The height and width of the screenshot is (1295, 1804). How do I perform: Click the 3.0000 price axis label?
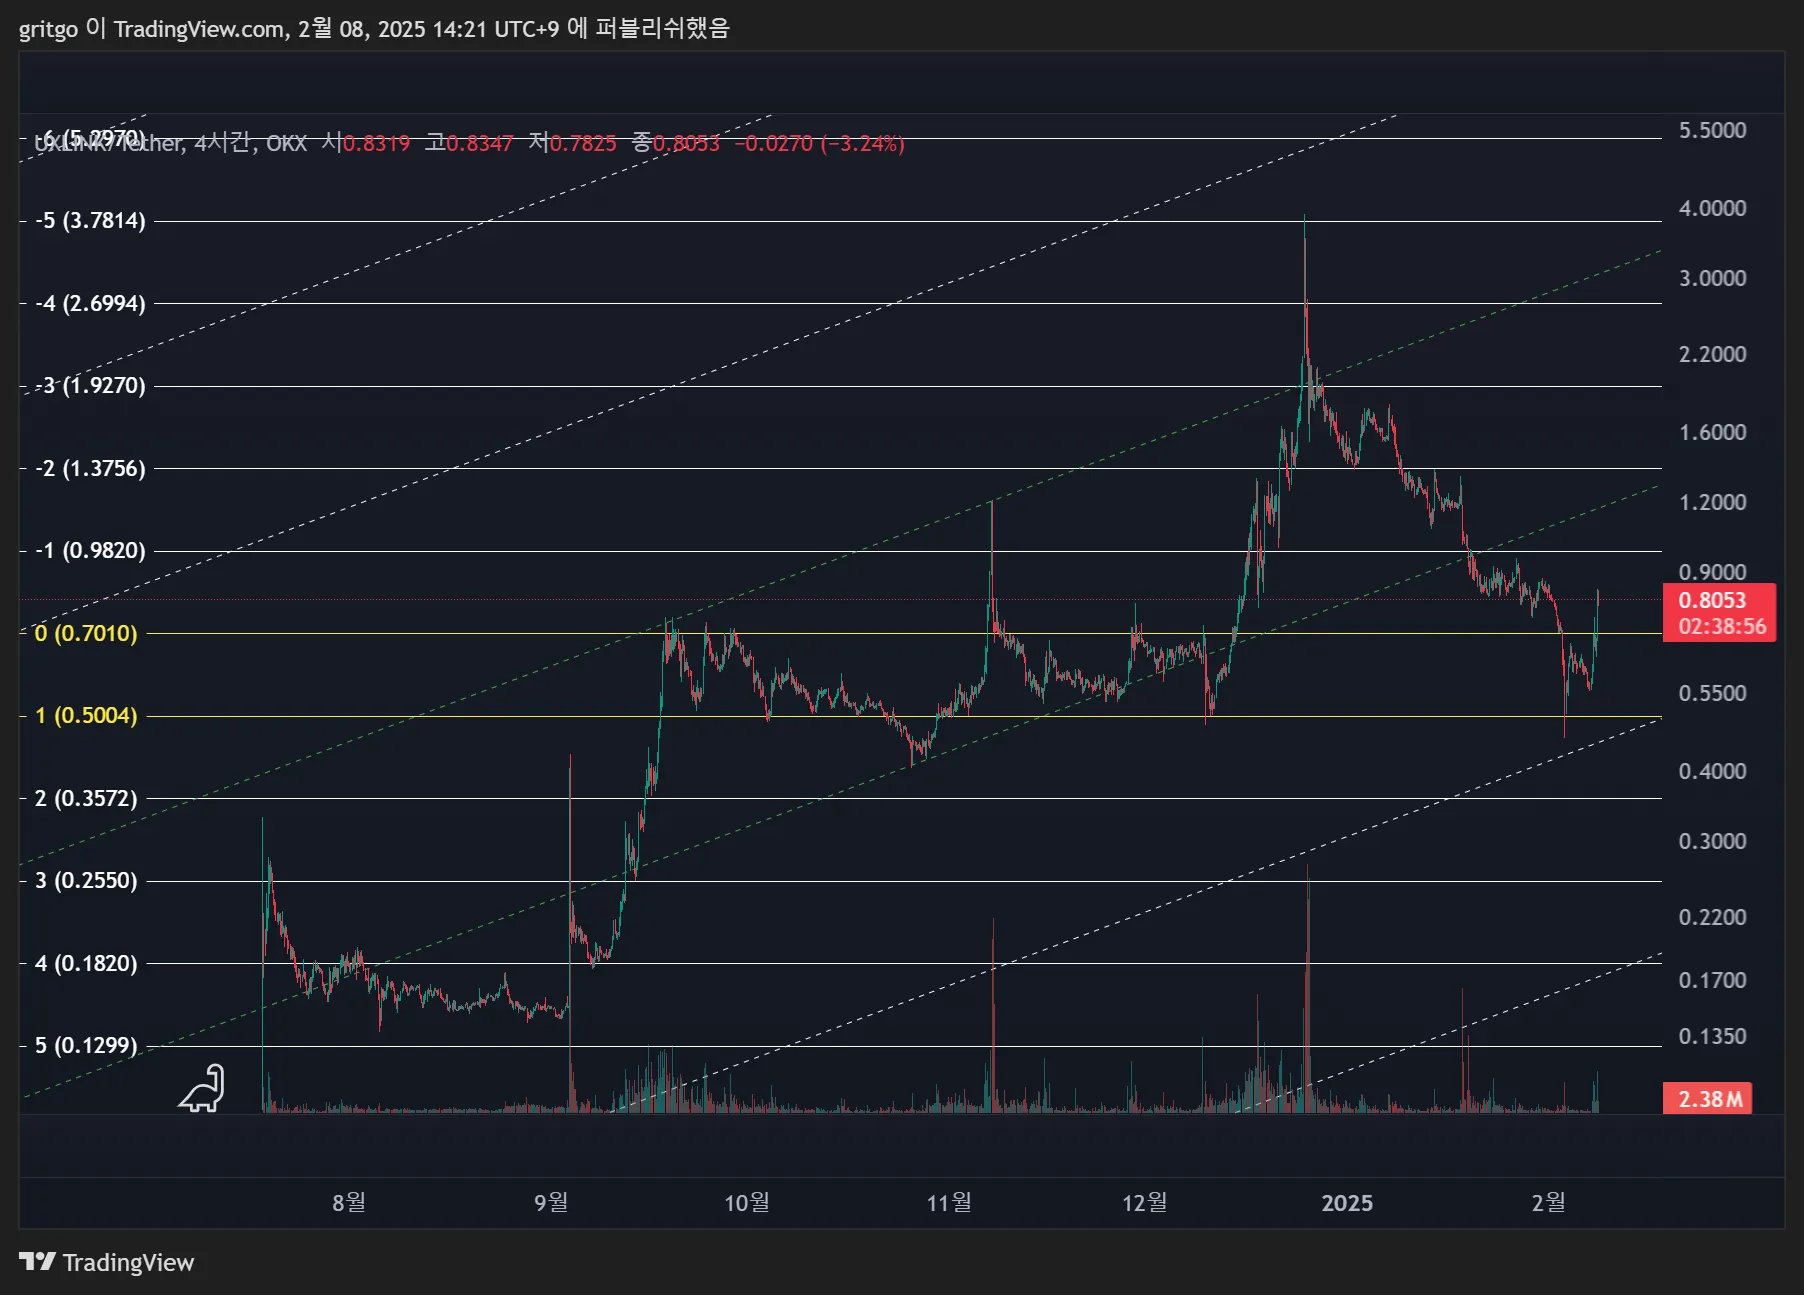coord(1712,278)
